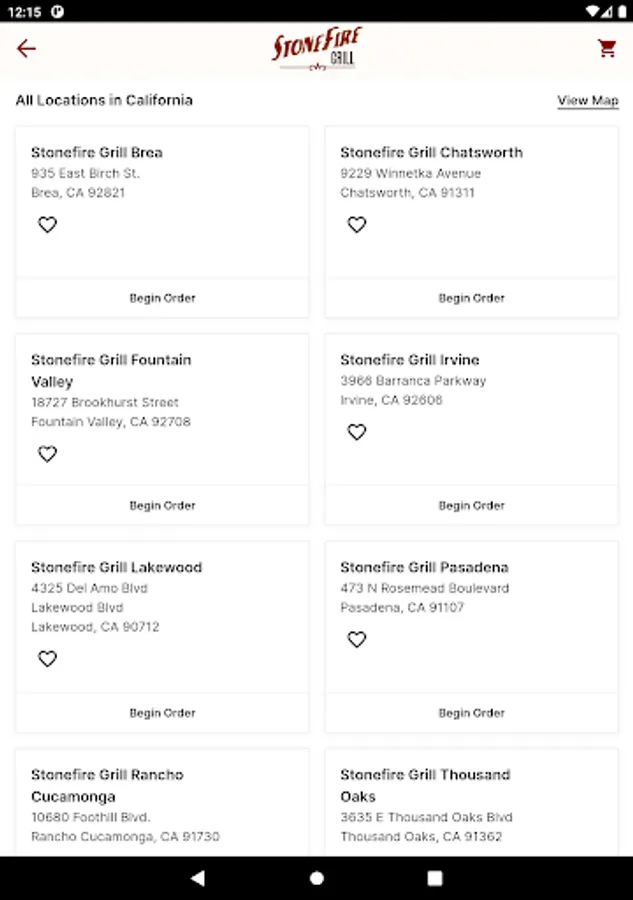Favorite the Chatsworth location with heart
The image size is (633, 900).
tap(357, 225)
